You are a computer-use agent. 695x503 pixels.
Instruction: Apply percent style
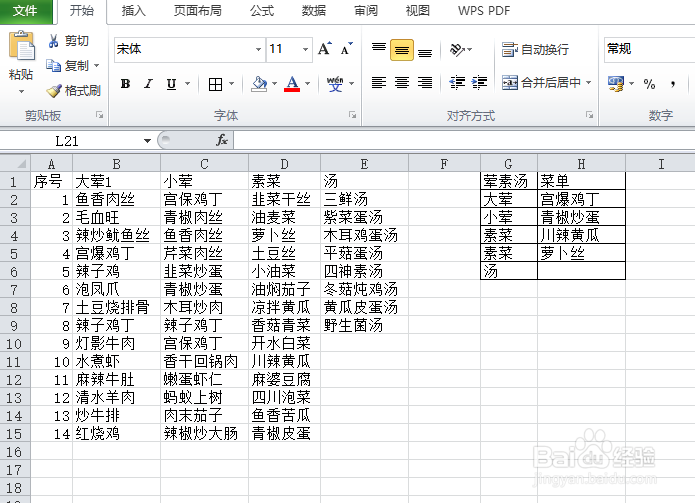[649, 84]
